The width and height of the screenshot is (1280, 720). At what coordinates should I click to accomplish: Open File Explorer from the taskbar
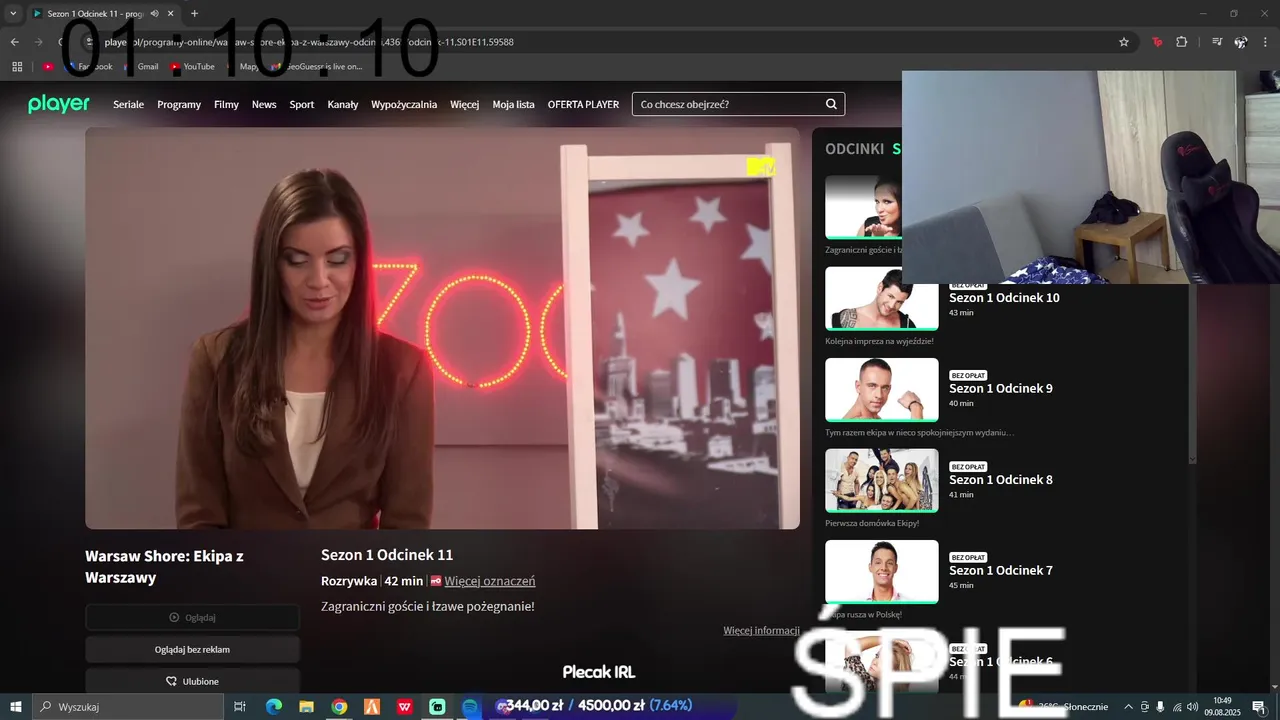pos(307,707)
